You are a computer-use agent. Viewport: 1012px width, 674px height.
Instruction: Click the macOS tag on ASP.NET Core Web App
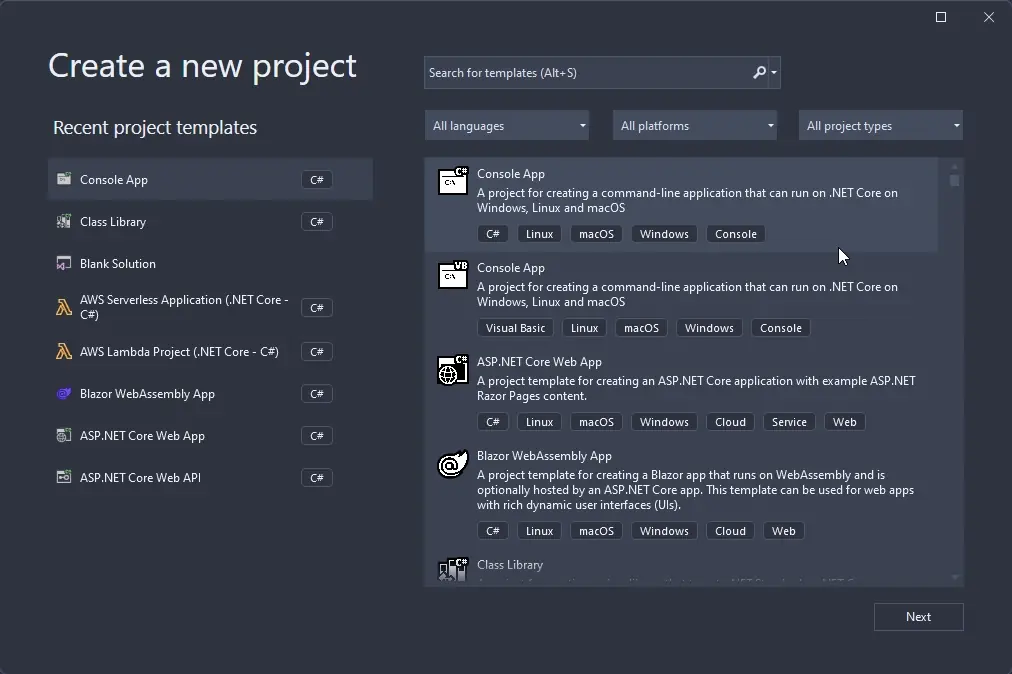click(x=596, y=422)
